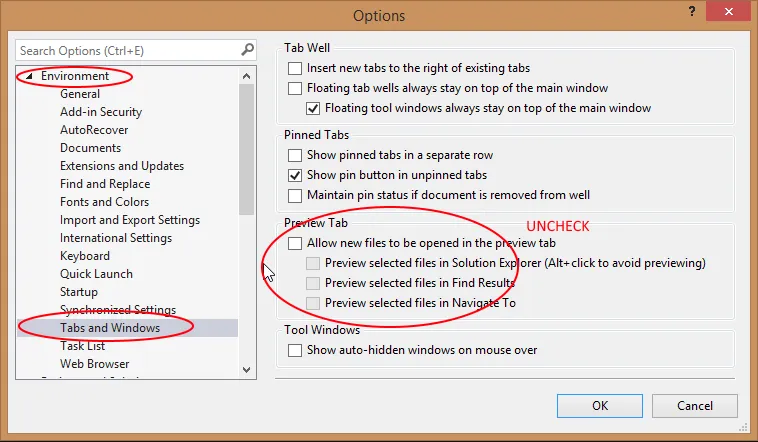Image resolution: width=758 pixels, height=442 pixels.
Task: Uncheck floating tool windows stay on top
Action: 313,108
